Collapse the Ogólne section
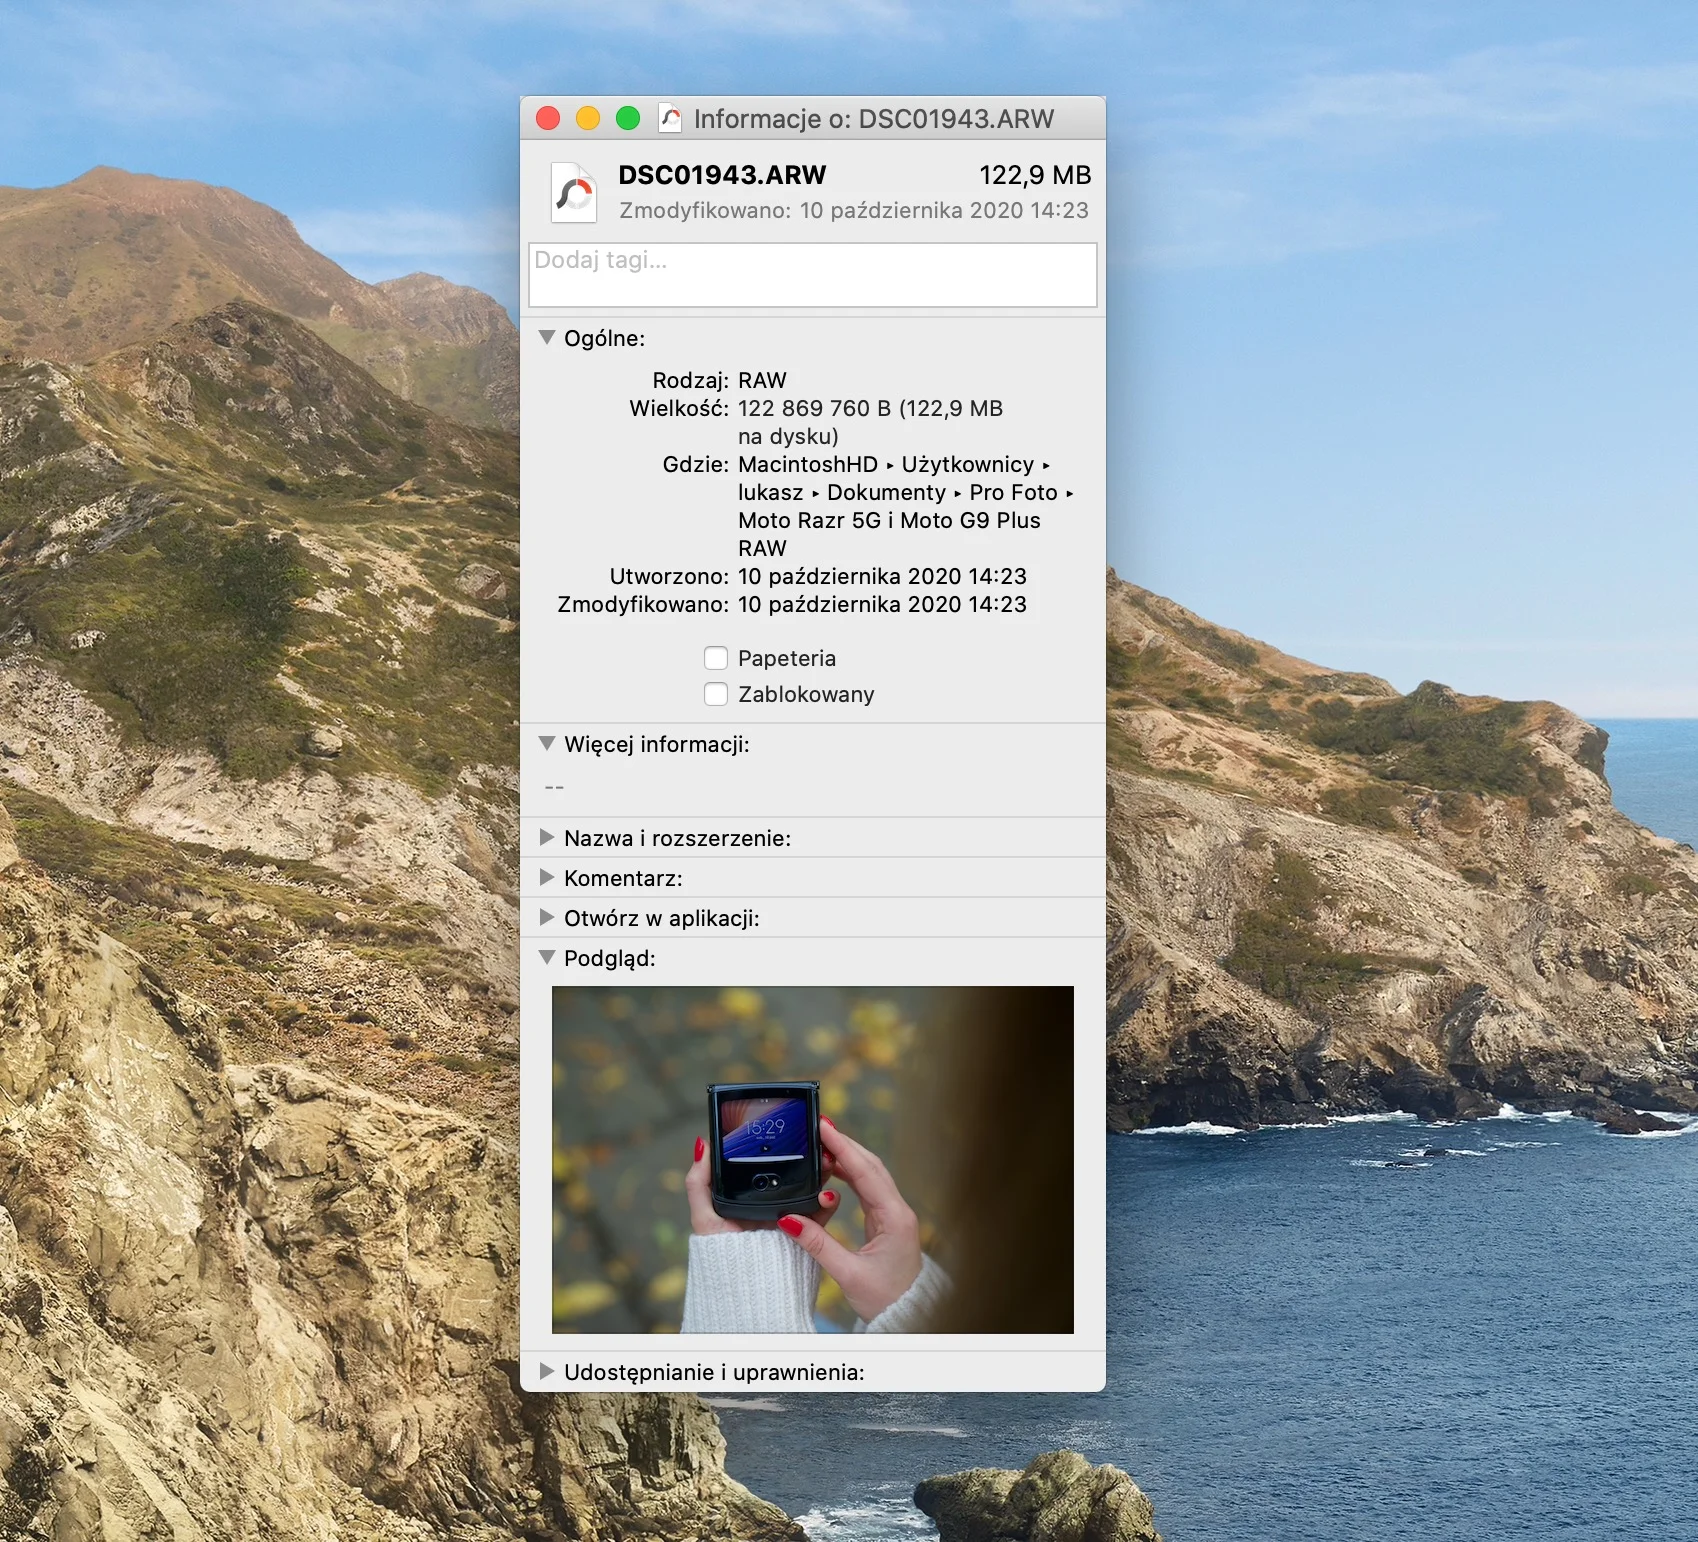The width and height of the screenshot is (1698, 1542). click(x=547, y=338)
